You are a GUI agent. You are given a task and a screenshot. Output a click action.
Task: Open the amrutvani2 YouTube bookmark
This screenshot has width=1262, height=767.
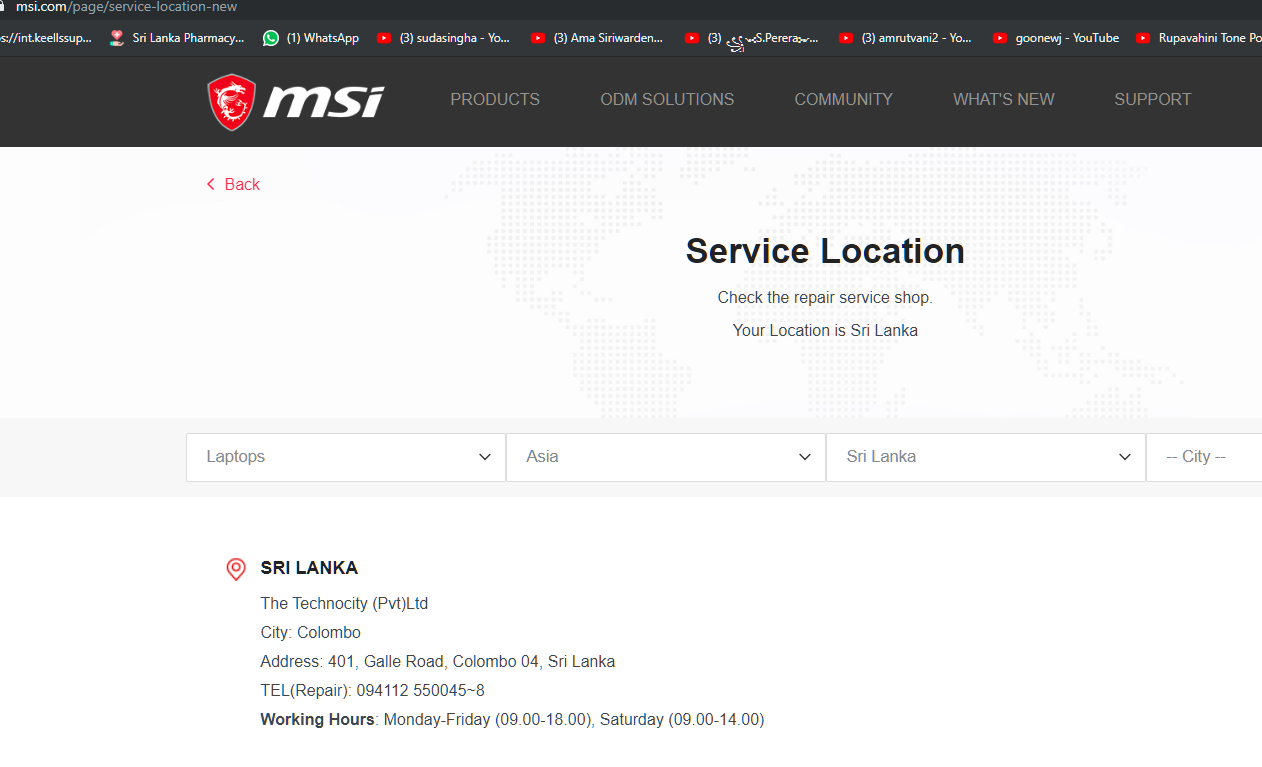pos(906,38)
